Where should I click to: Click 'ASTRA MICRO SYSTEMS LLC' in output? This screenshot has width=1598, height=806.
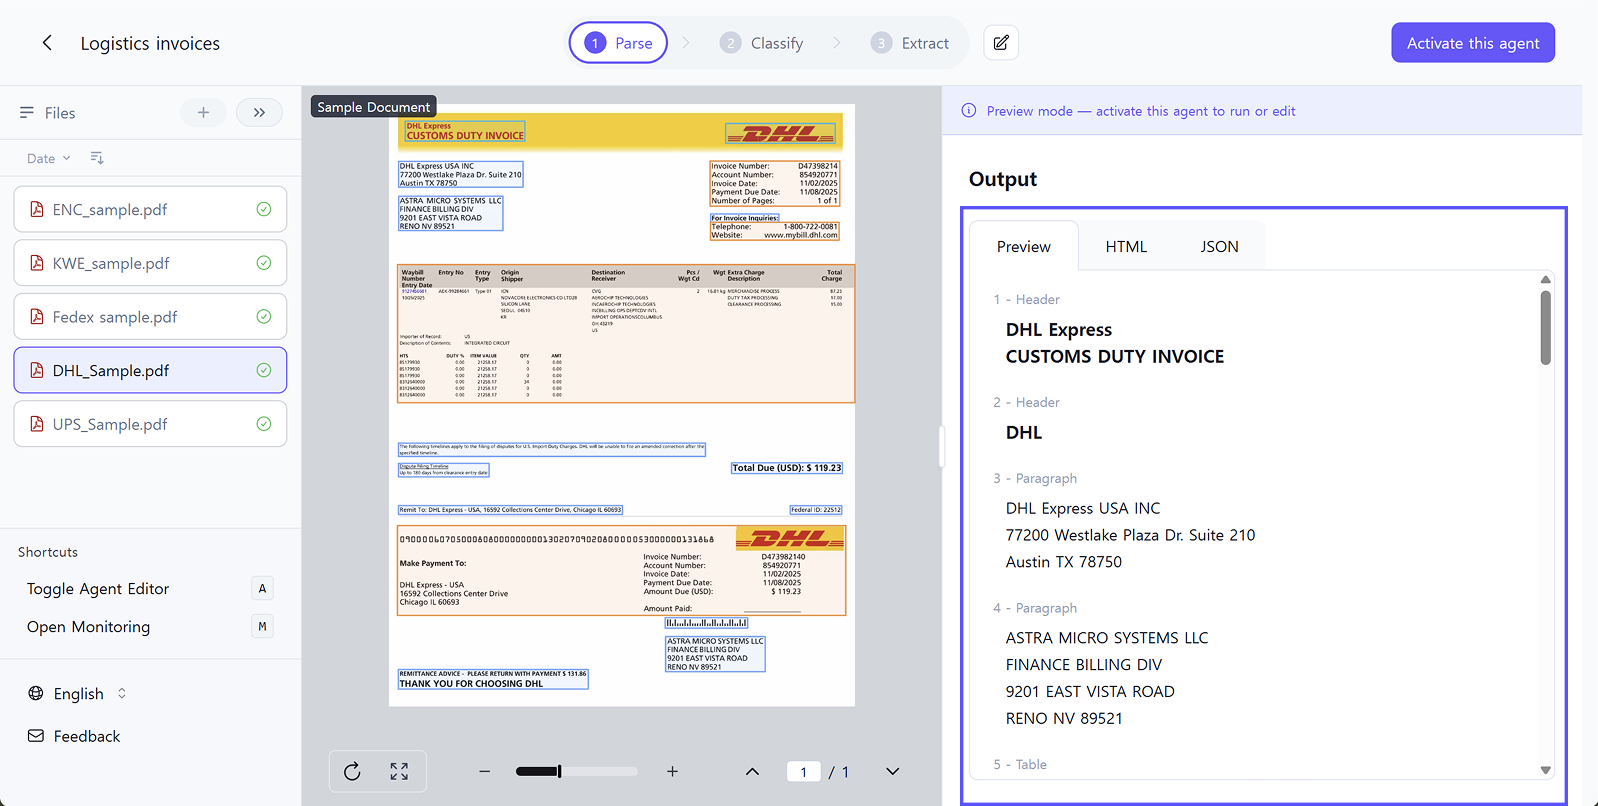click(x=1107, y=638)
